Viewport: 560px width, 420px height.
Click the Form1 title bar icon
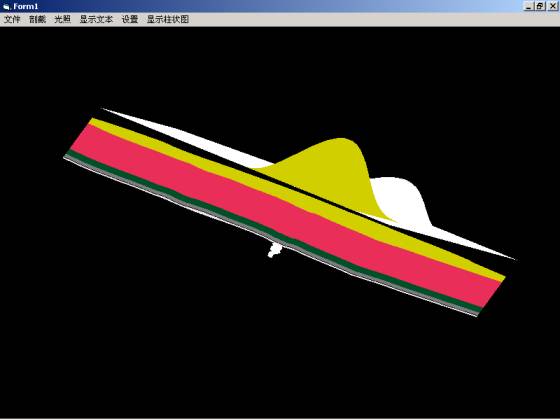coord(6,6)
